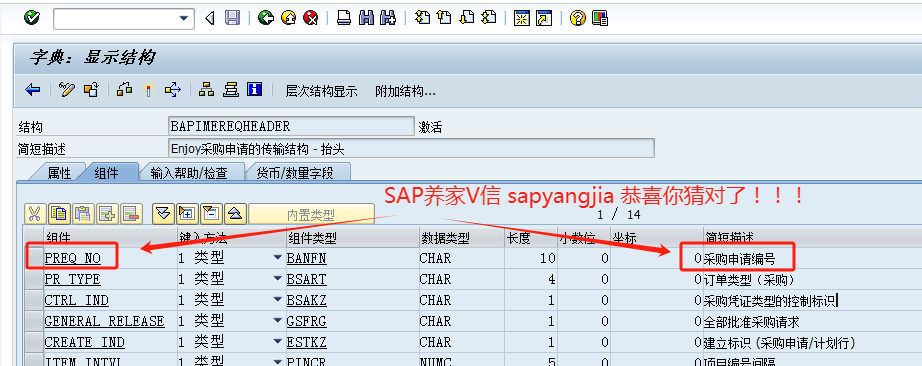Click the Save floppy disk icon

pyautogui.click(x=233, y=18)
